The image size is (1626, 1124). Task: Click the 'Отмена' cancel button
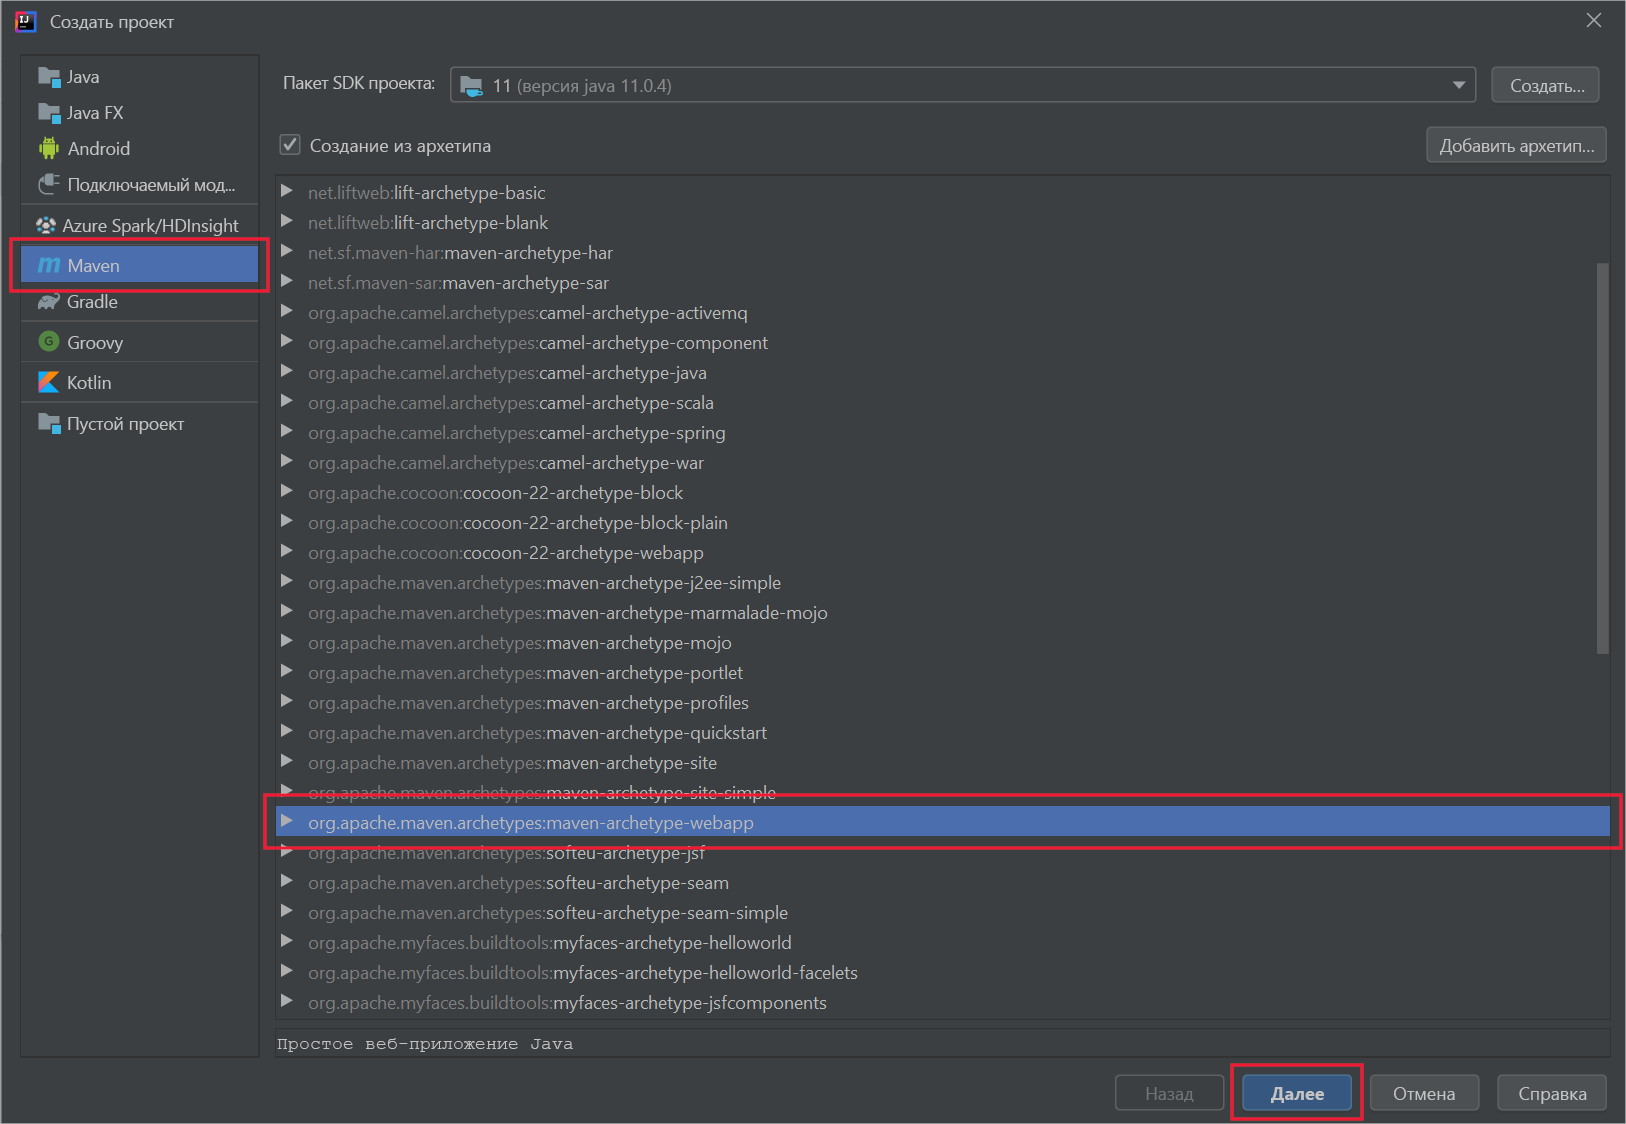[x=1424, y=1093]
